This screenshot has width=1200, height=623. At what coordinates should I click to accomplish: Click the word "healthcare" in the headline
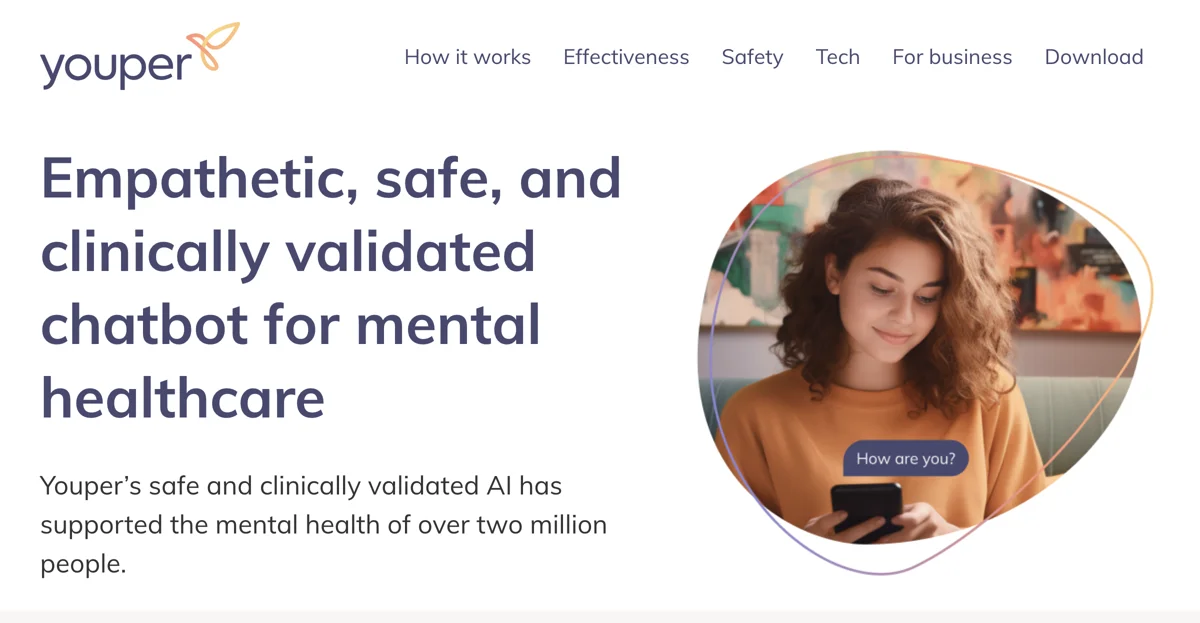coord(183,397)
